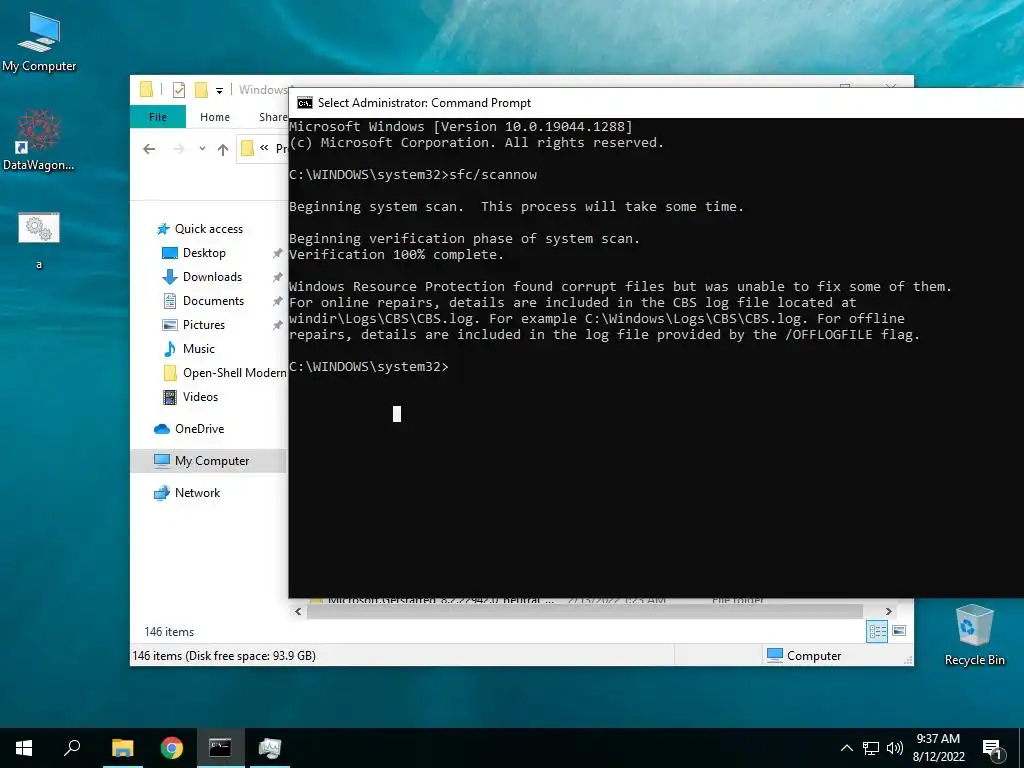This screenshot has width=1024, height=768.
Task: Open the volume speaker tray icon
Action: tap(895, 748)
